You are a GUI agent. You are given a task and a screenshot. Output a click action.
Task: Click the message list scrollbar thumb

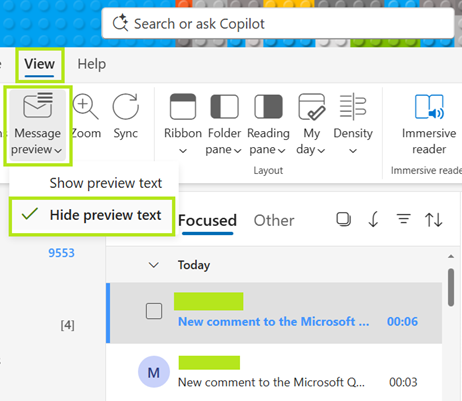click(451, 287)
